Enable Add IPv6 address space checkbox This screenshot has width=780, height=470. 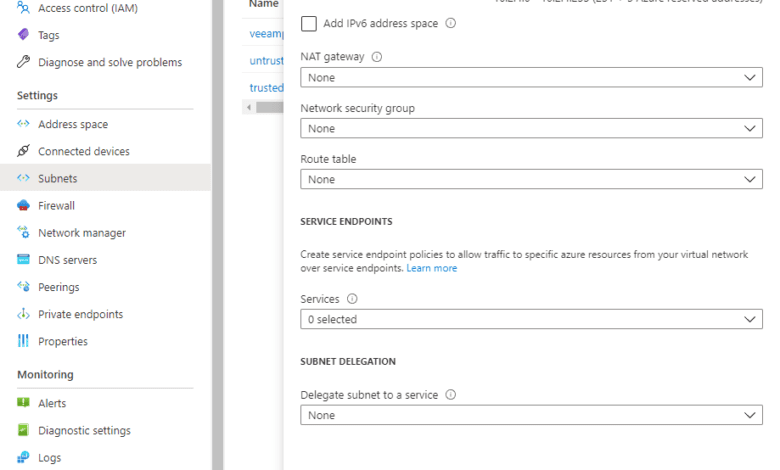click(309, 23)
